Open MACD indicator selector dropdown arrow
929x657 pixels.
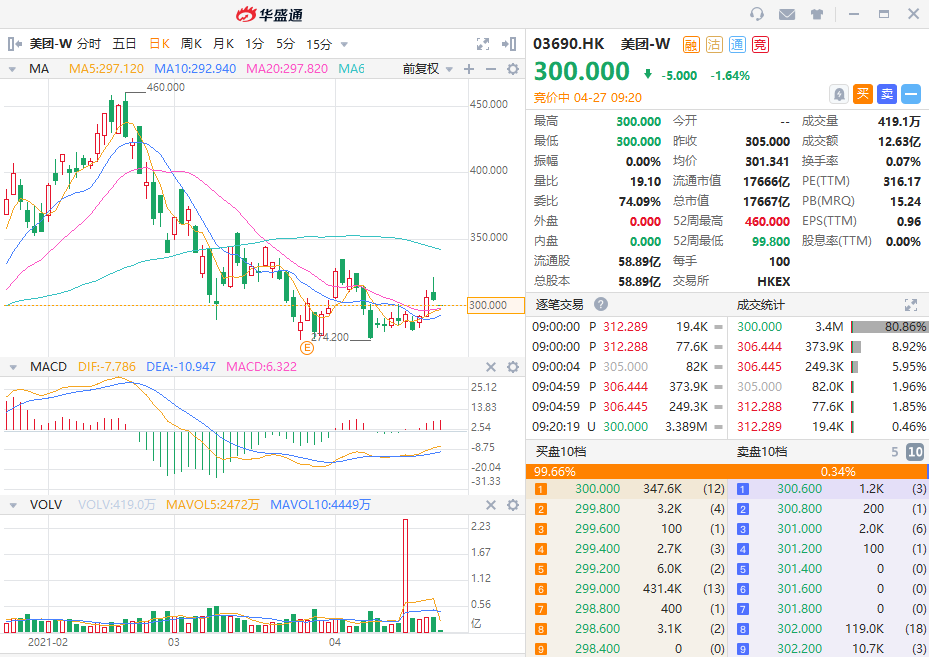(x=12, y=367)
